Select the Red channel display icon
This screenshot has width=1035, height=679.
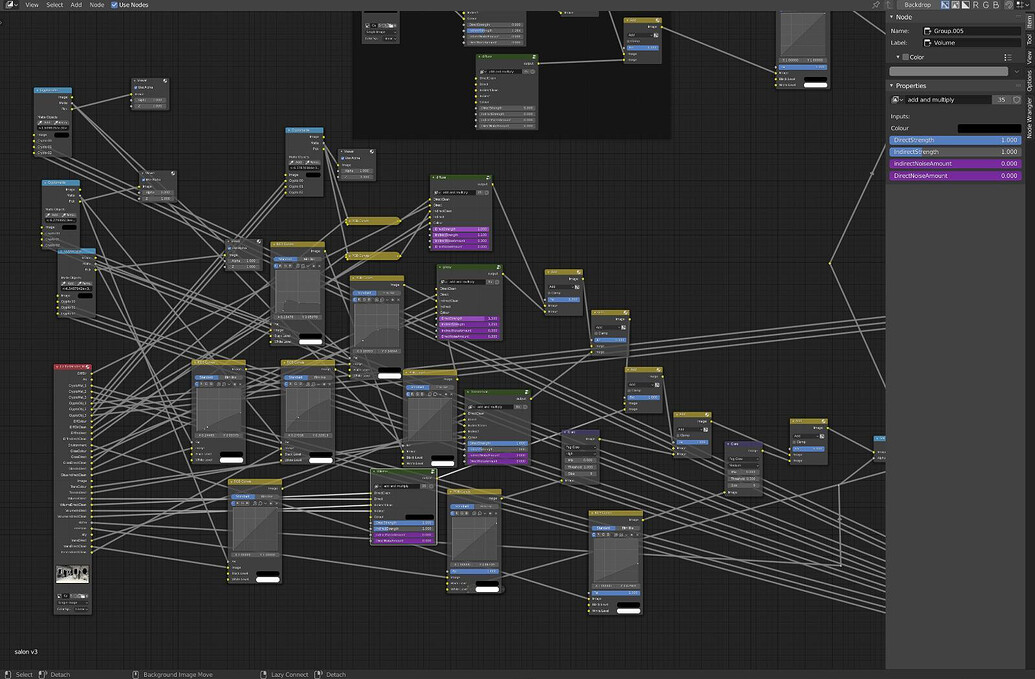976,5
